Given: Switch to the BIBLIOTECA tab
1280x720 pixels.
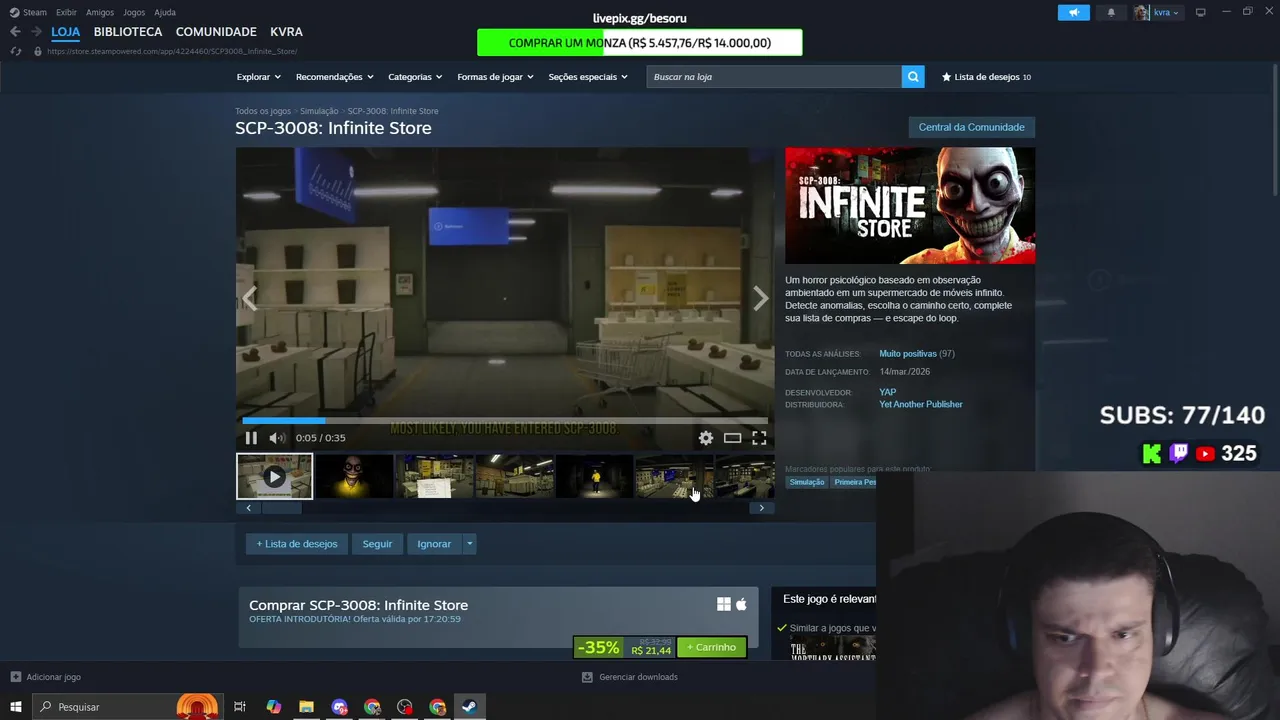Looking at the screenshot, I should tap(128, 31).
